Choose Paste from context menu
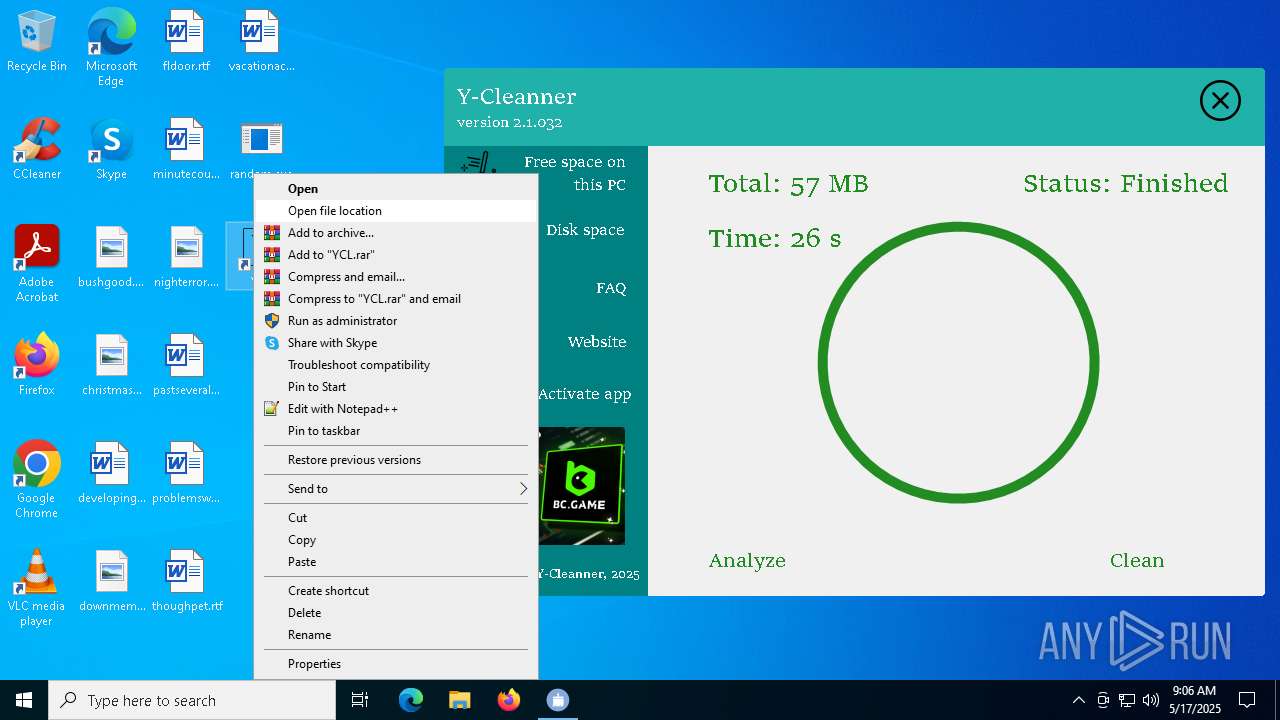This screenshot has height=720, width=1280. 396,562
